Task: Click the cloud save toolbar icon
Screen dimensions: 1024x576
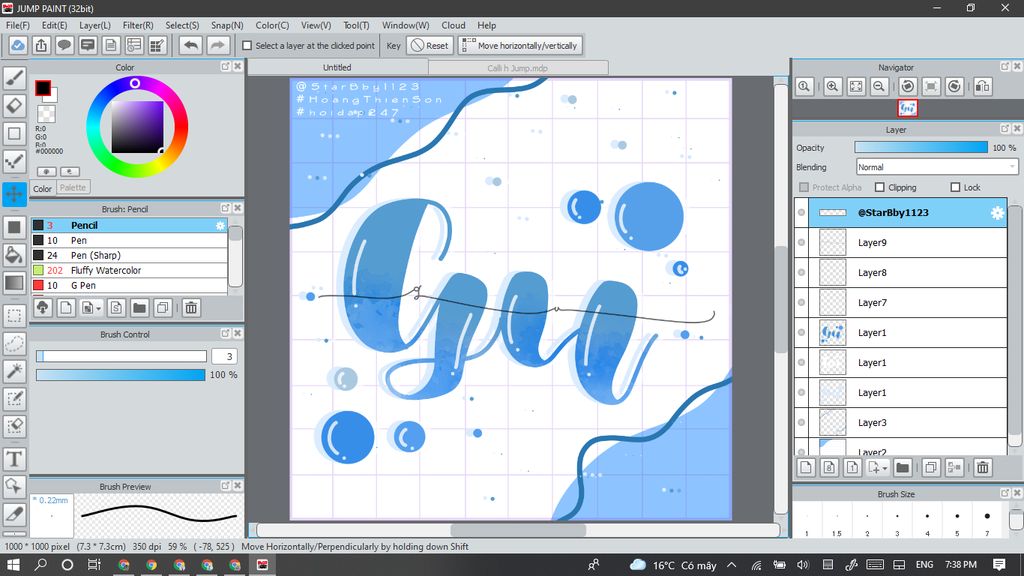Action: point(18,45)
